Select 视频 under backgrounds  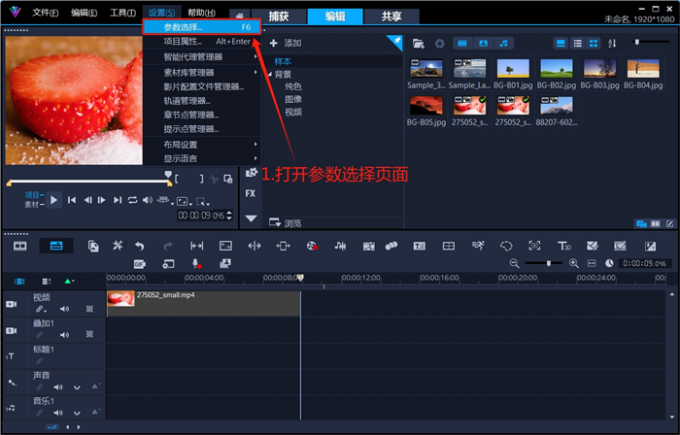pyautogui.click(x=293, y=112)
